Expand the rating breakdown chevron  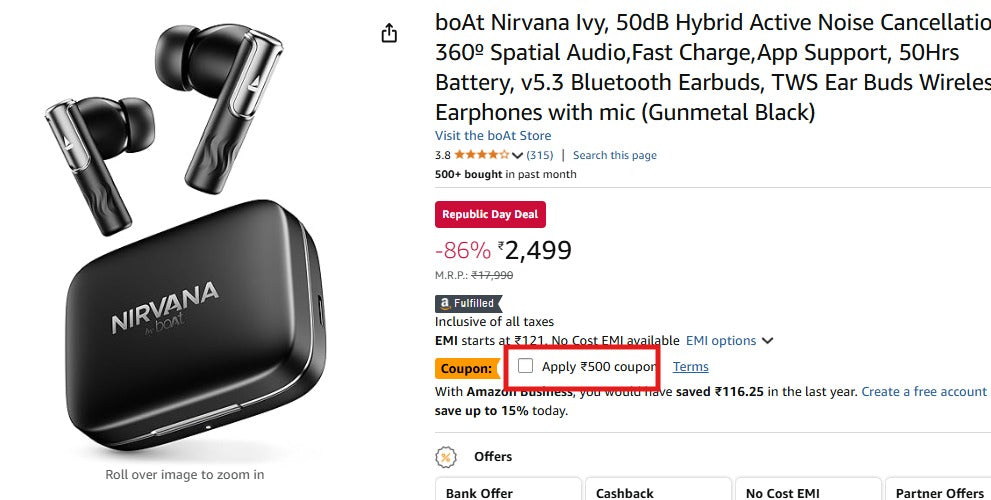(517, 155)
